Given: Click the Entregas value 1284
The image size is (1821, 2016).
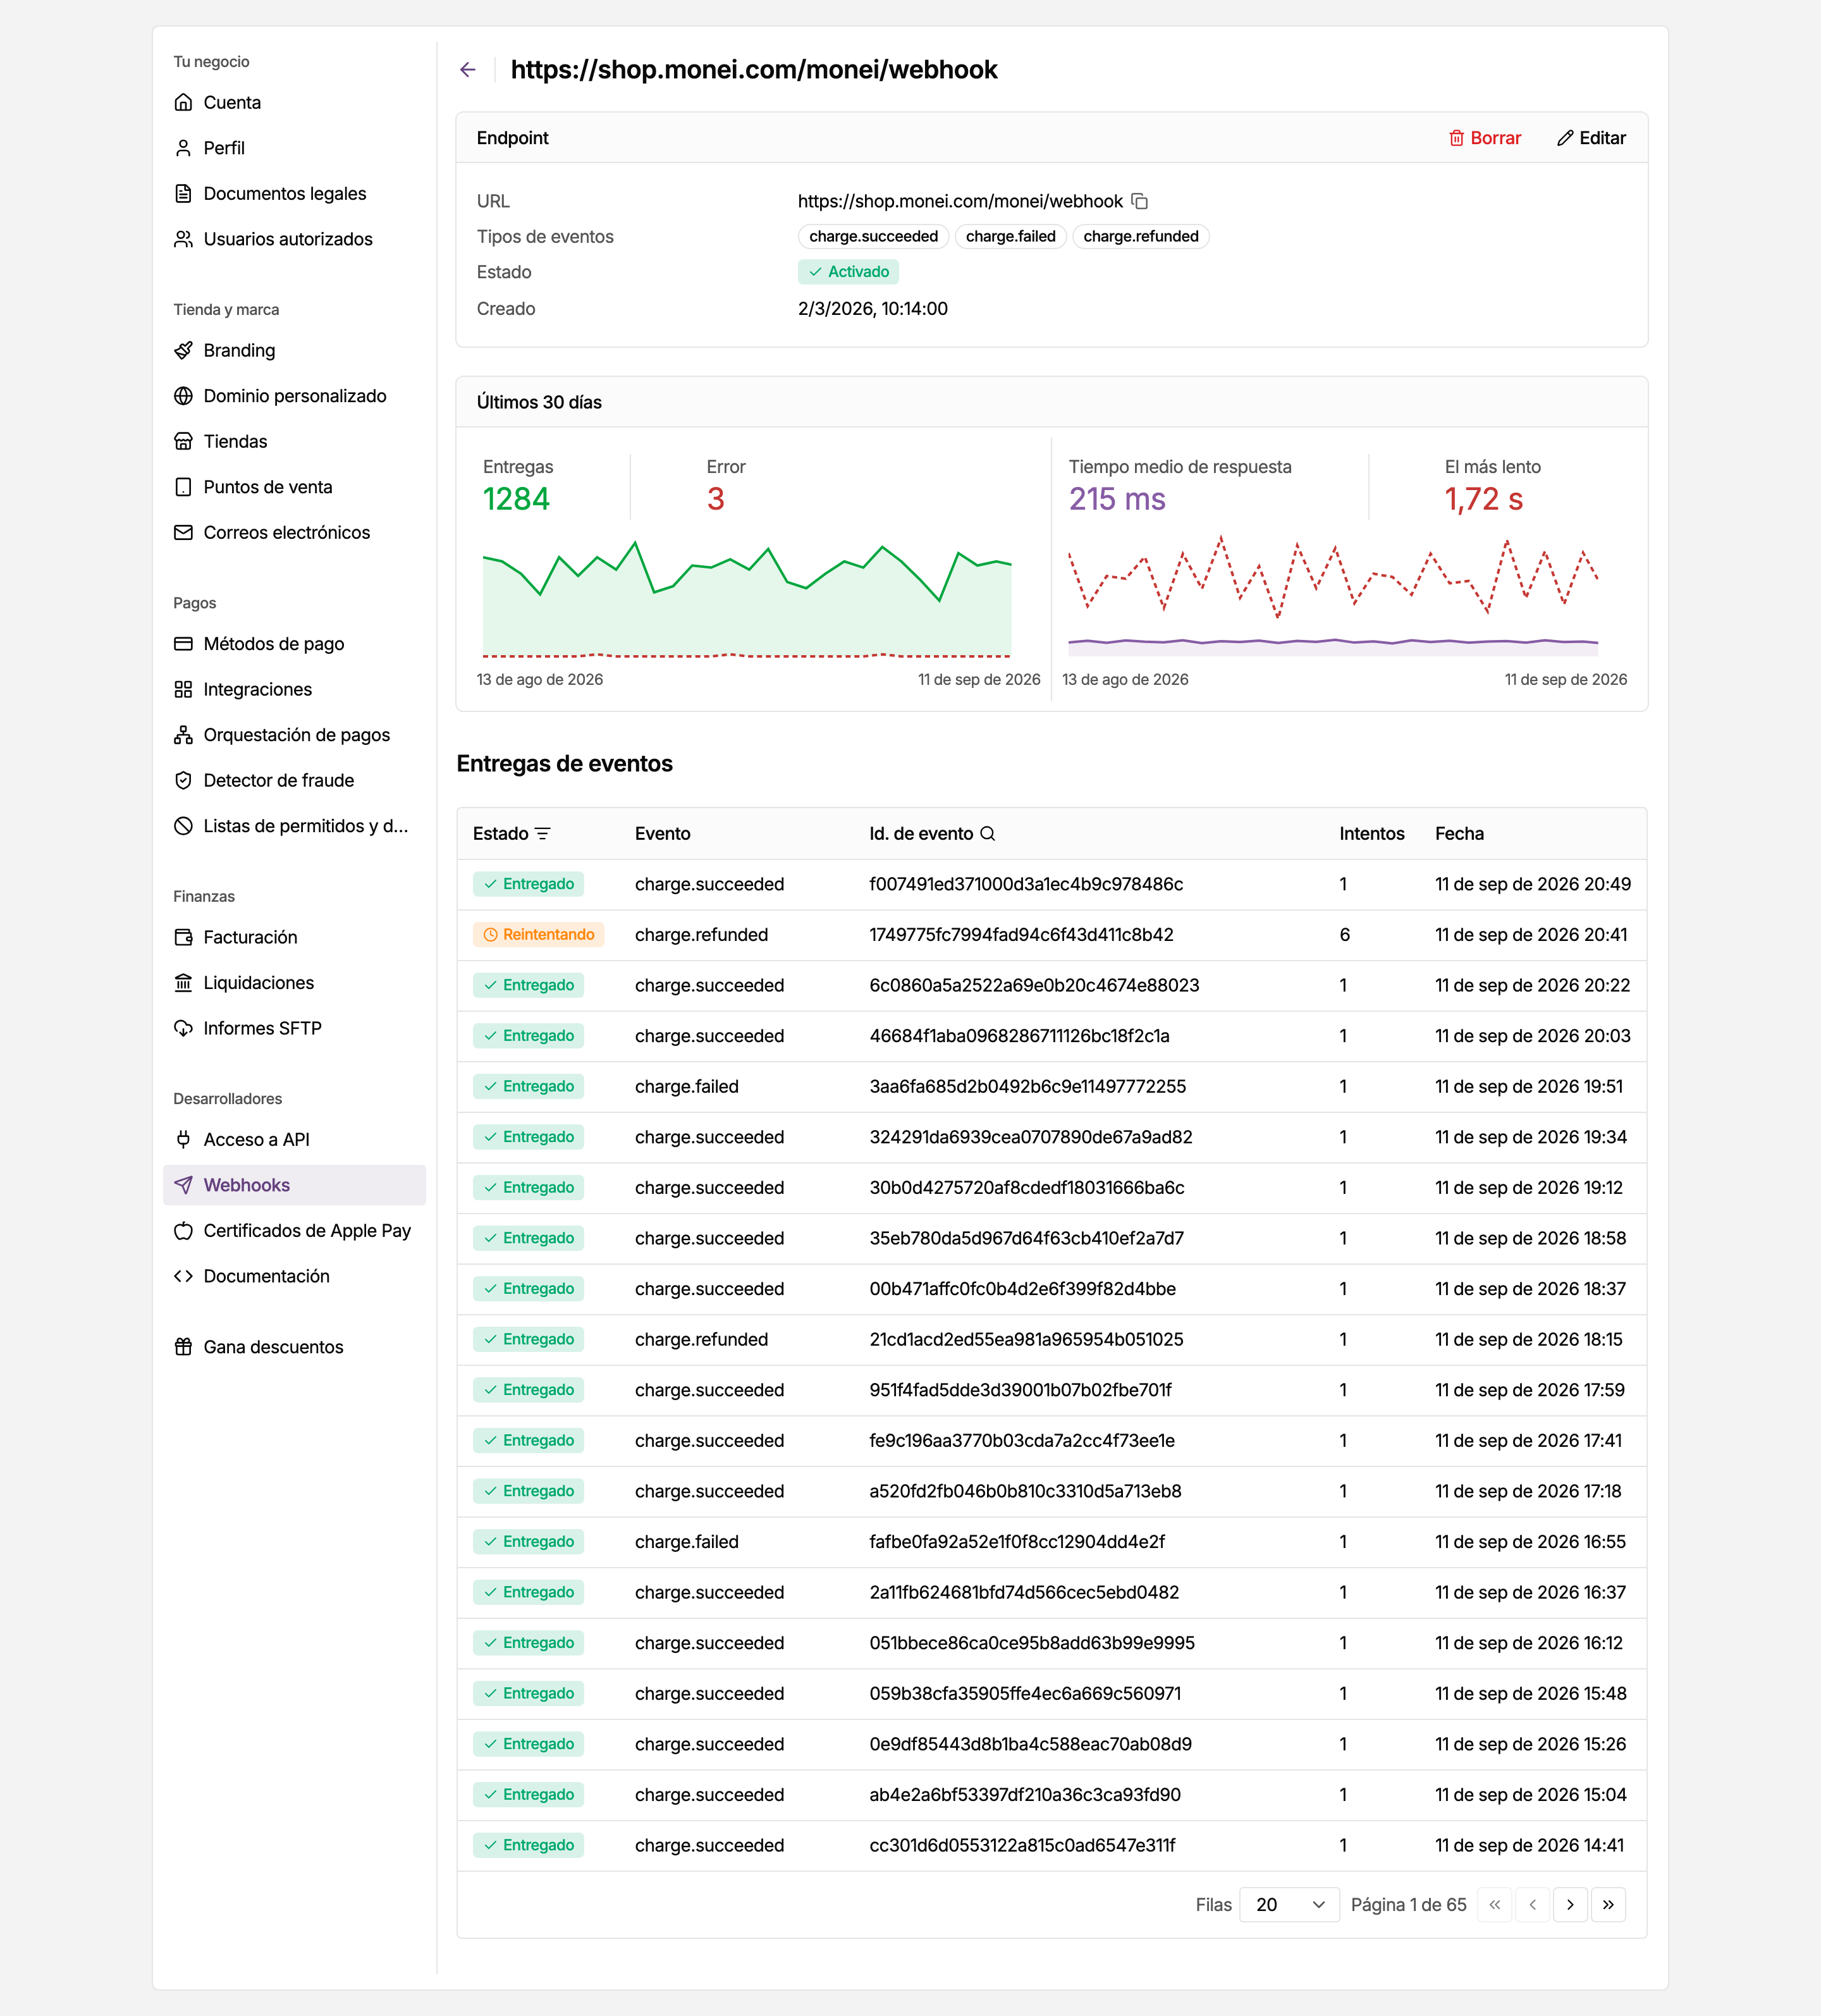Looking at the screenshot, I should coord(516,499).
